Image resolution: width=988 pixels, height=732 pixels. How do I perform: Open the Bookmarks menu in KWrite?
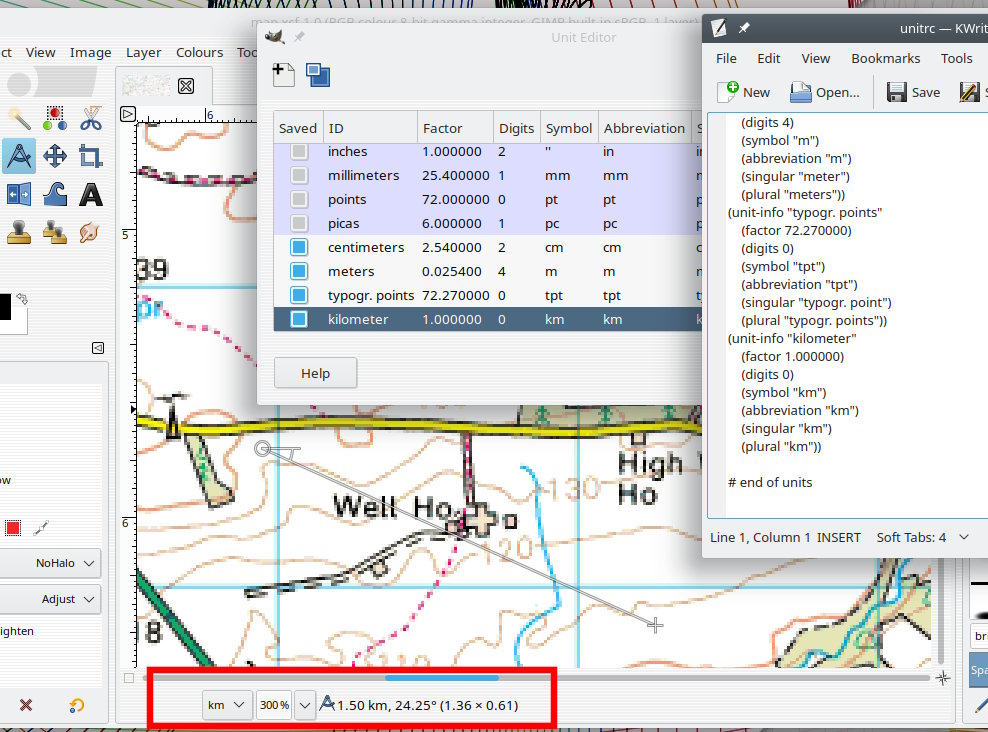(885, 59)
